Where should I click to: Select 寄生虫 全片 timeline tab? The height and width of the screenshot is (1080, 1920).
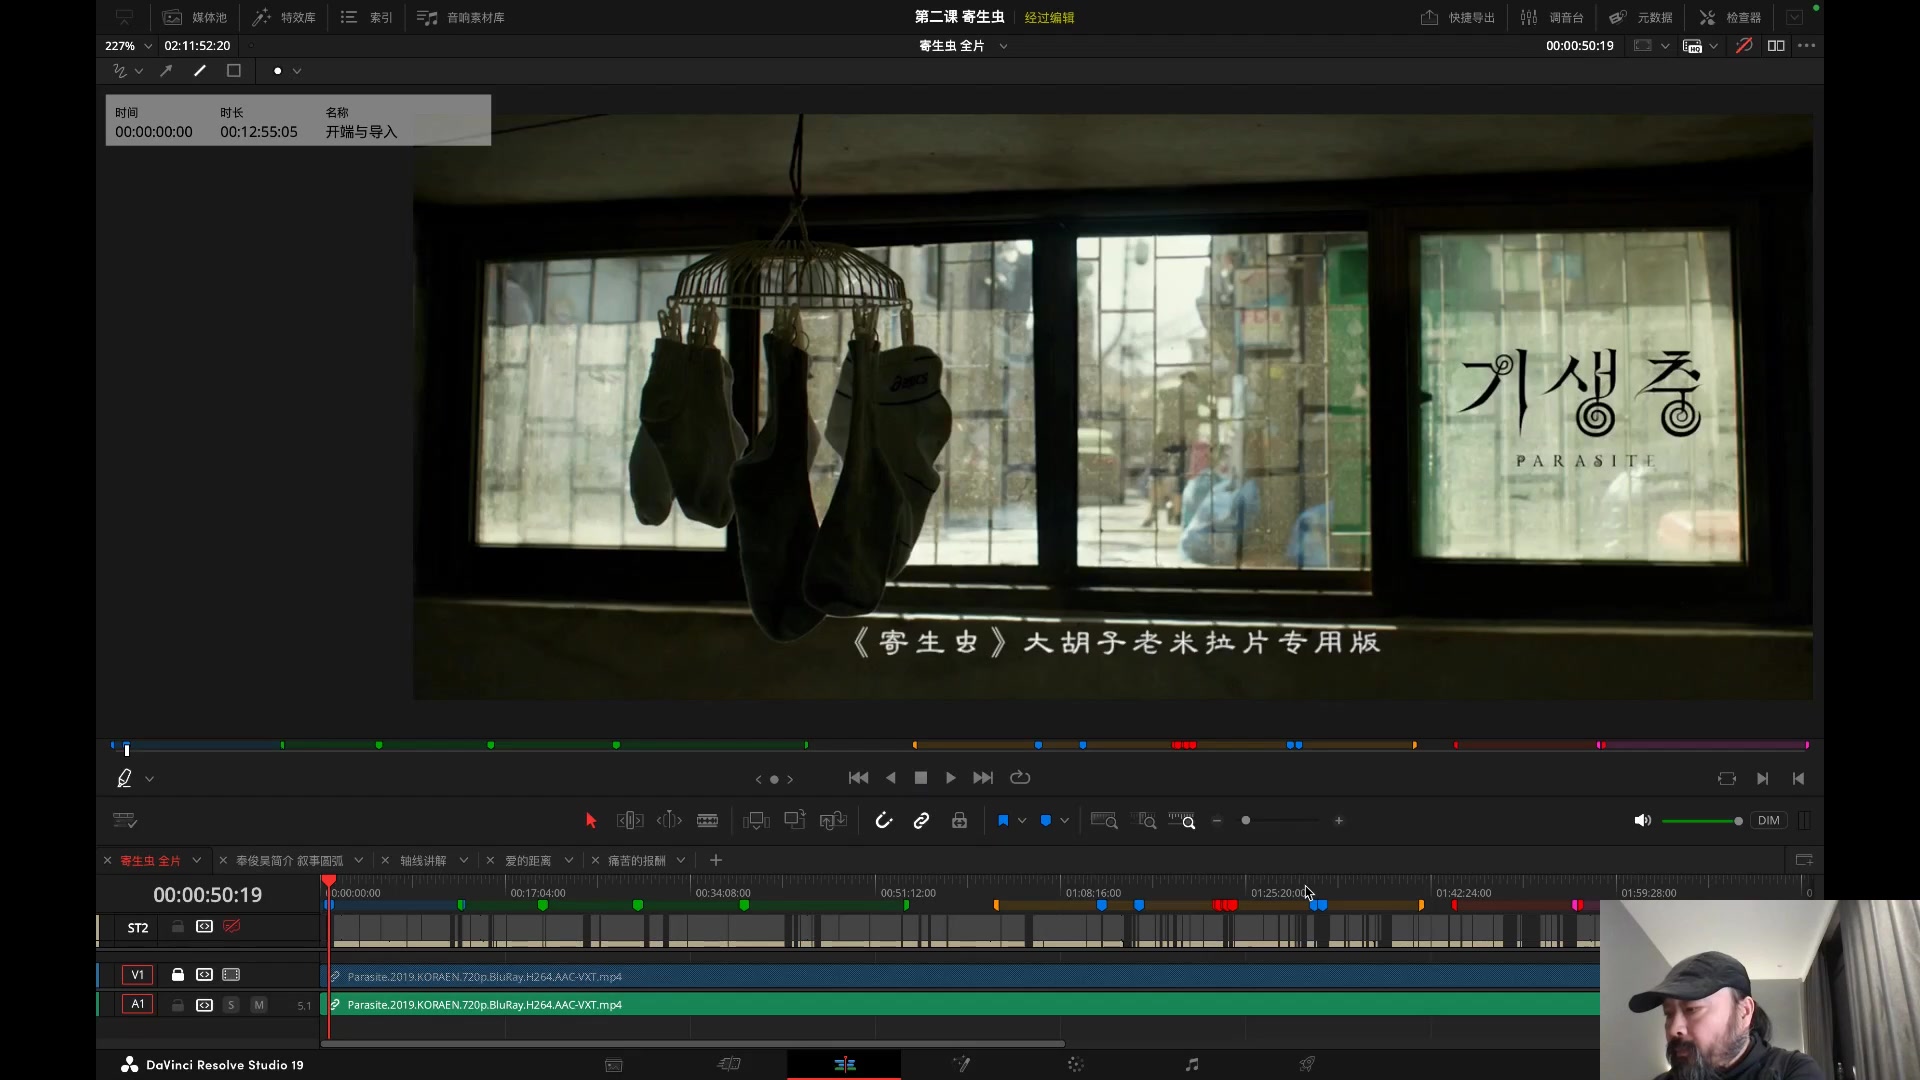tap(150, 861)
